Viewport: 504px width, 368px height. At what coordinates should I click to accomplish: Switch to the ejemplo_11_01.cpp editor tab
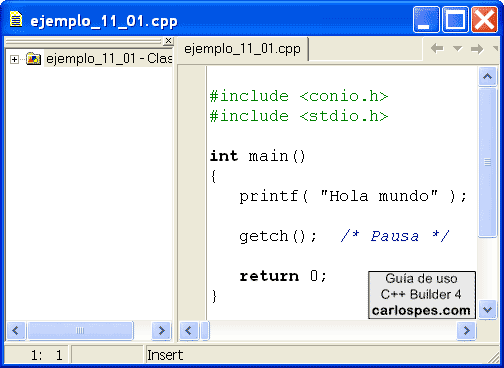(x=242, y=49)
